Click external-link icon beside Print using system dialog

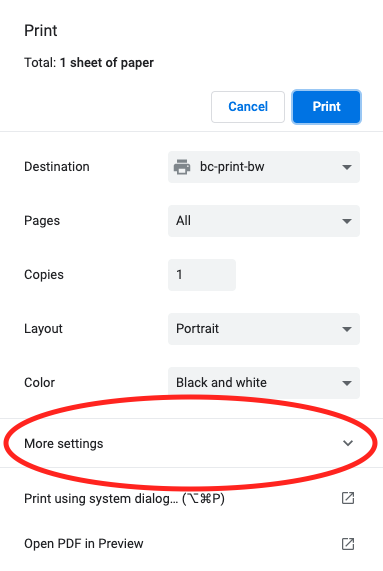click(x=348, y=498)
